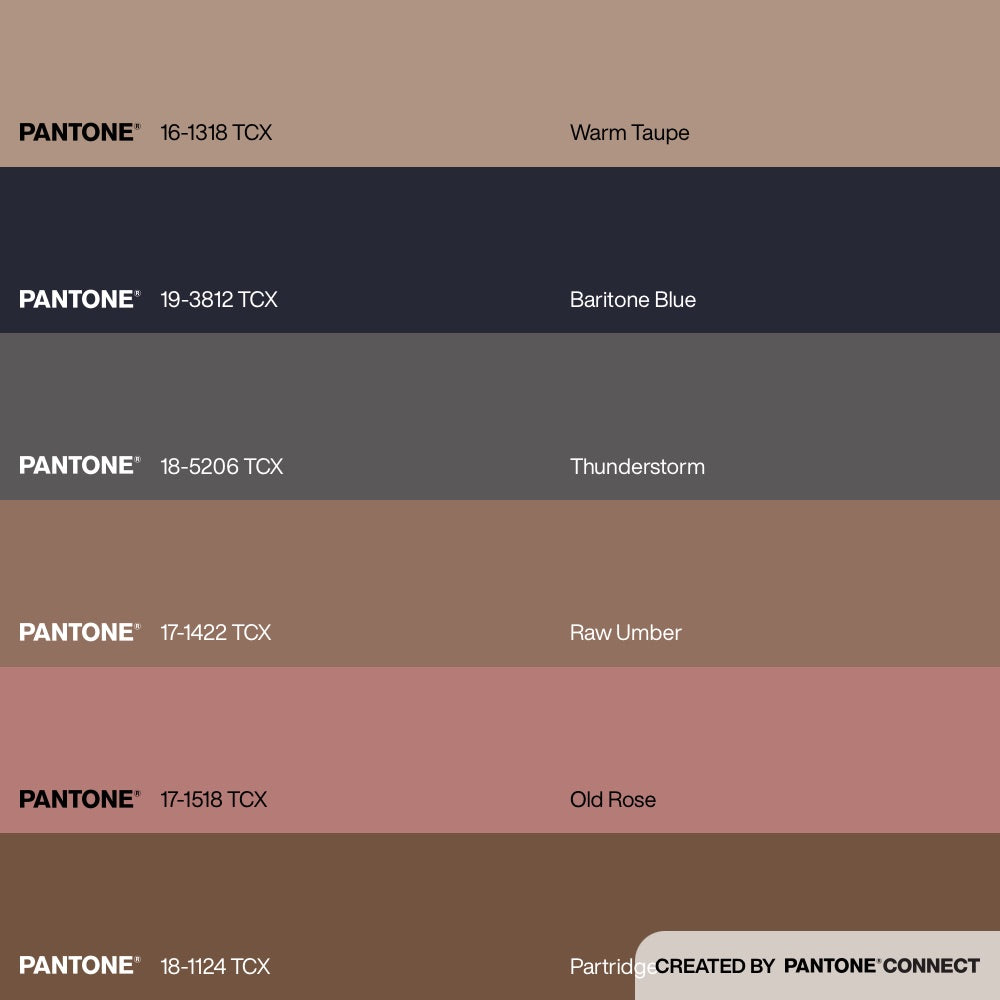Screen dimensions: 1000x1000
Task: Pick the Old Rose name label
Action: click(612, 799)
